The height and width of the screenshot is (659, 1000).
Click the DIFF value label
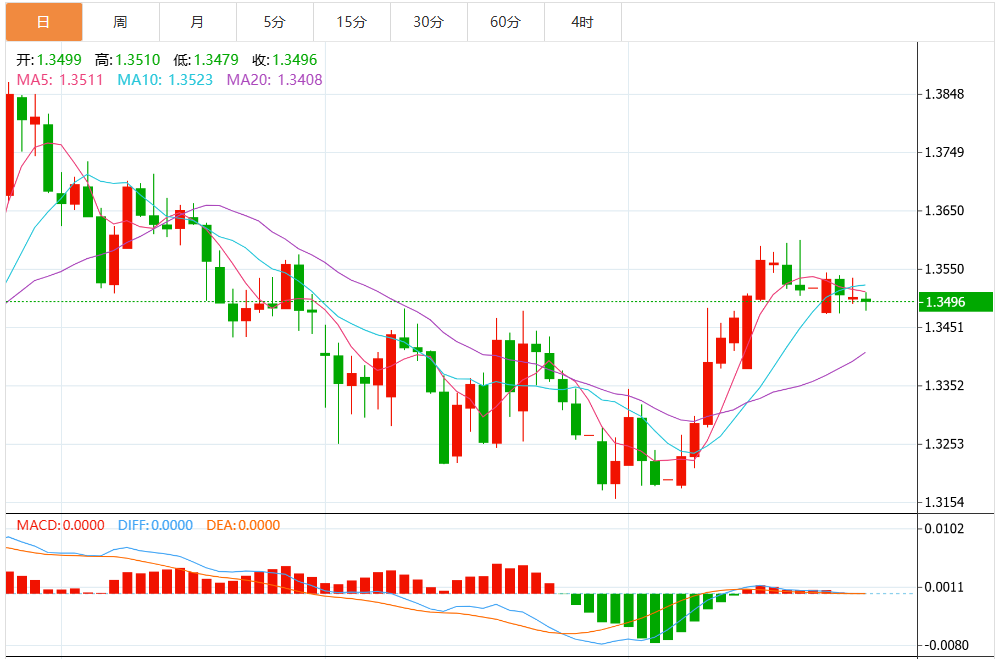[156, 525]
